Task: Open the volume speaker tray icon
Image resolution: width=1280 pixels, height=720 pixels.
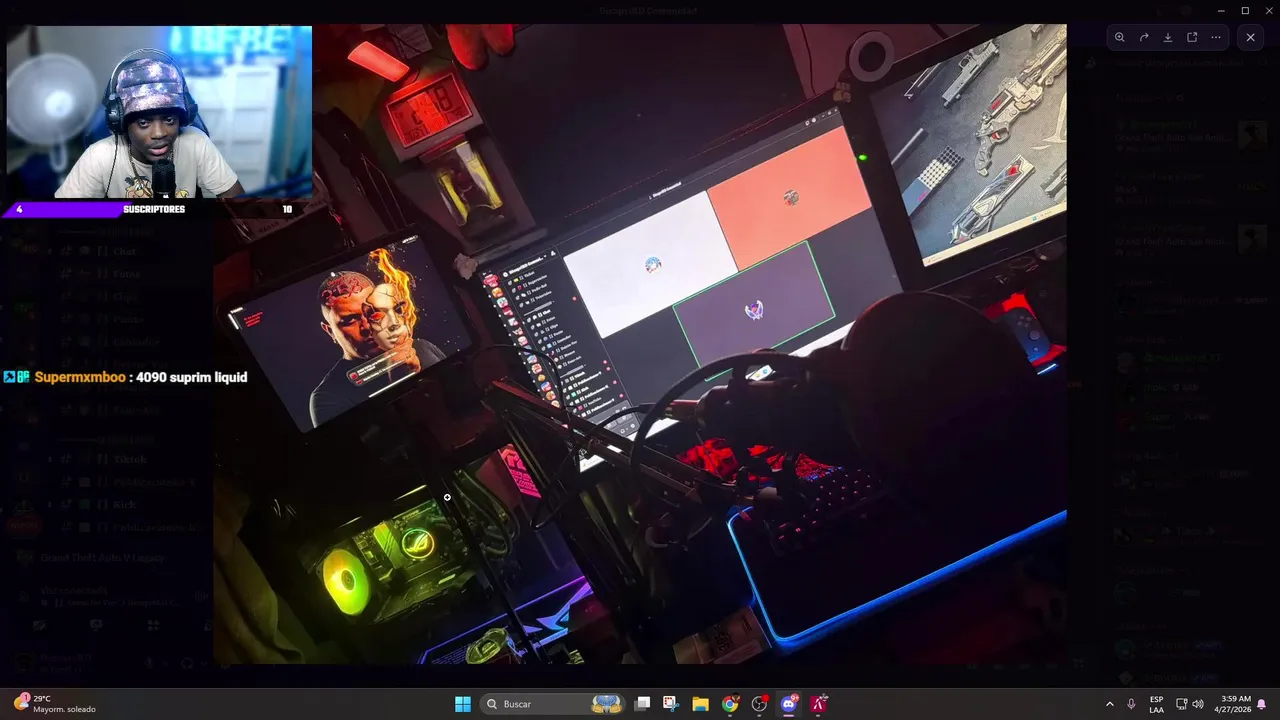Action: (x=1198, y=704)
